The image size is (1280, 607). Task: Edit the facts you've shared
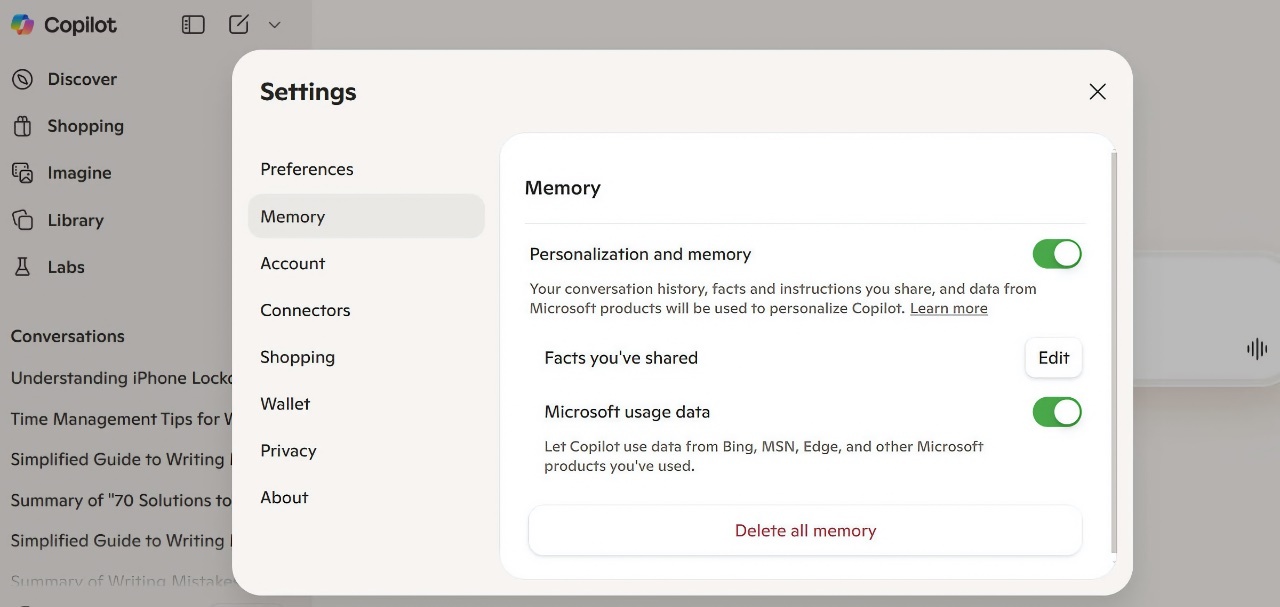pos(1053,357)
